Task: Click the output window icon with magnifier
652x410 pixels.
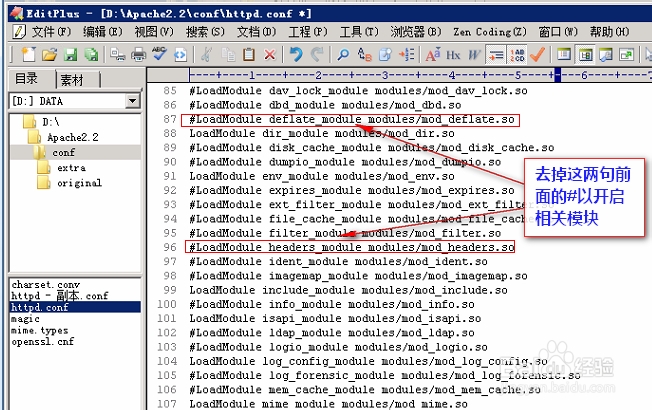Action: click(x=606, y=54)
